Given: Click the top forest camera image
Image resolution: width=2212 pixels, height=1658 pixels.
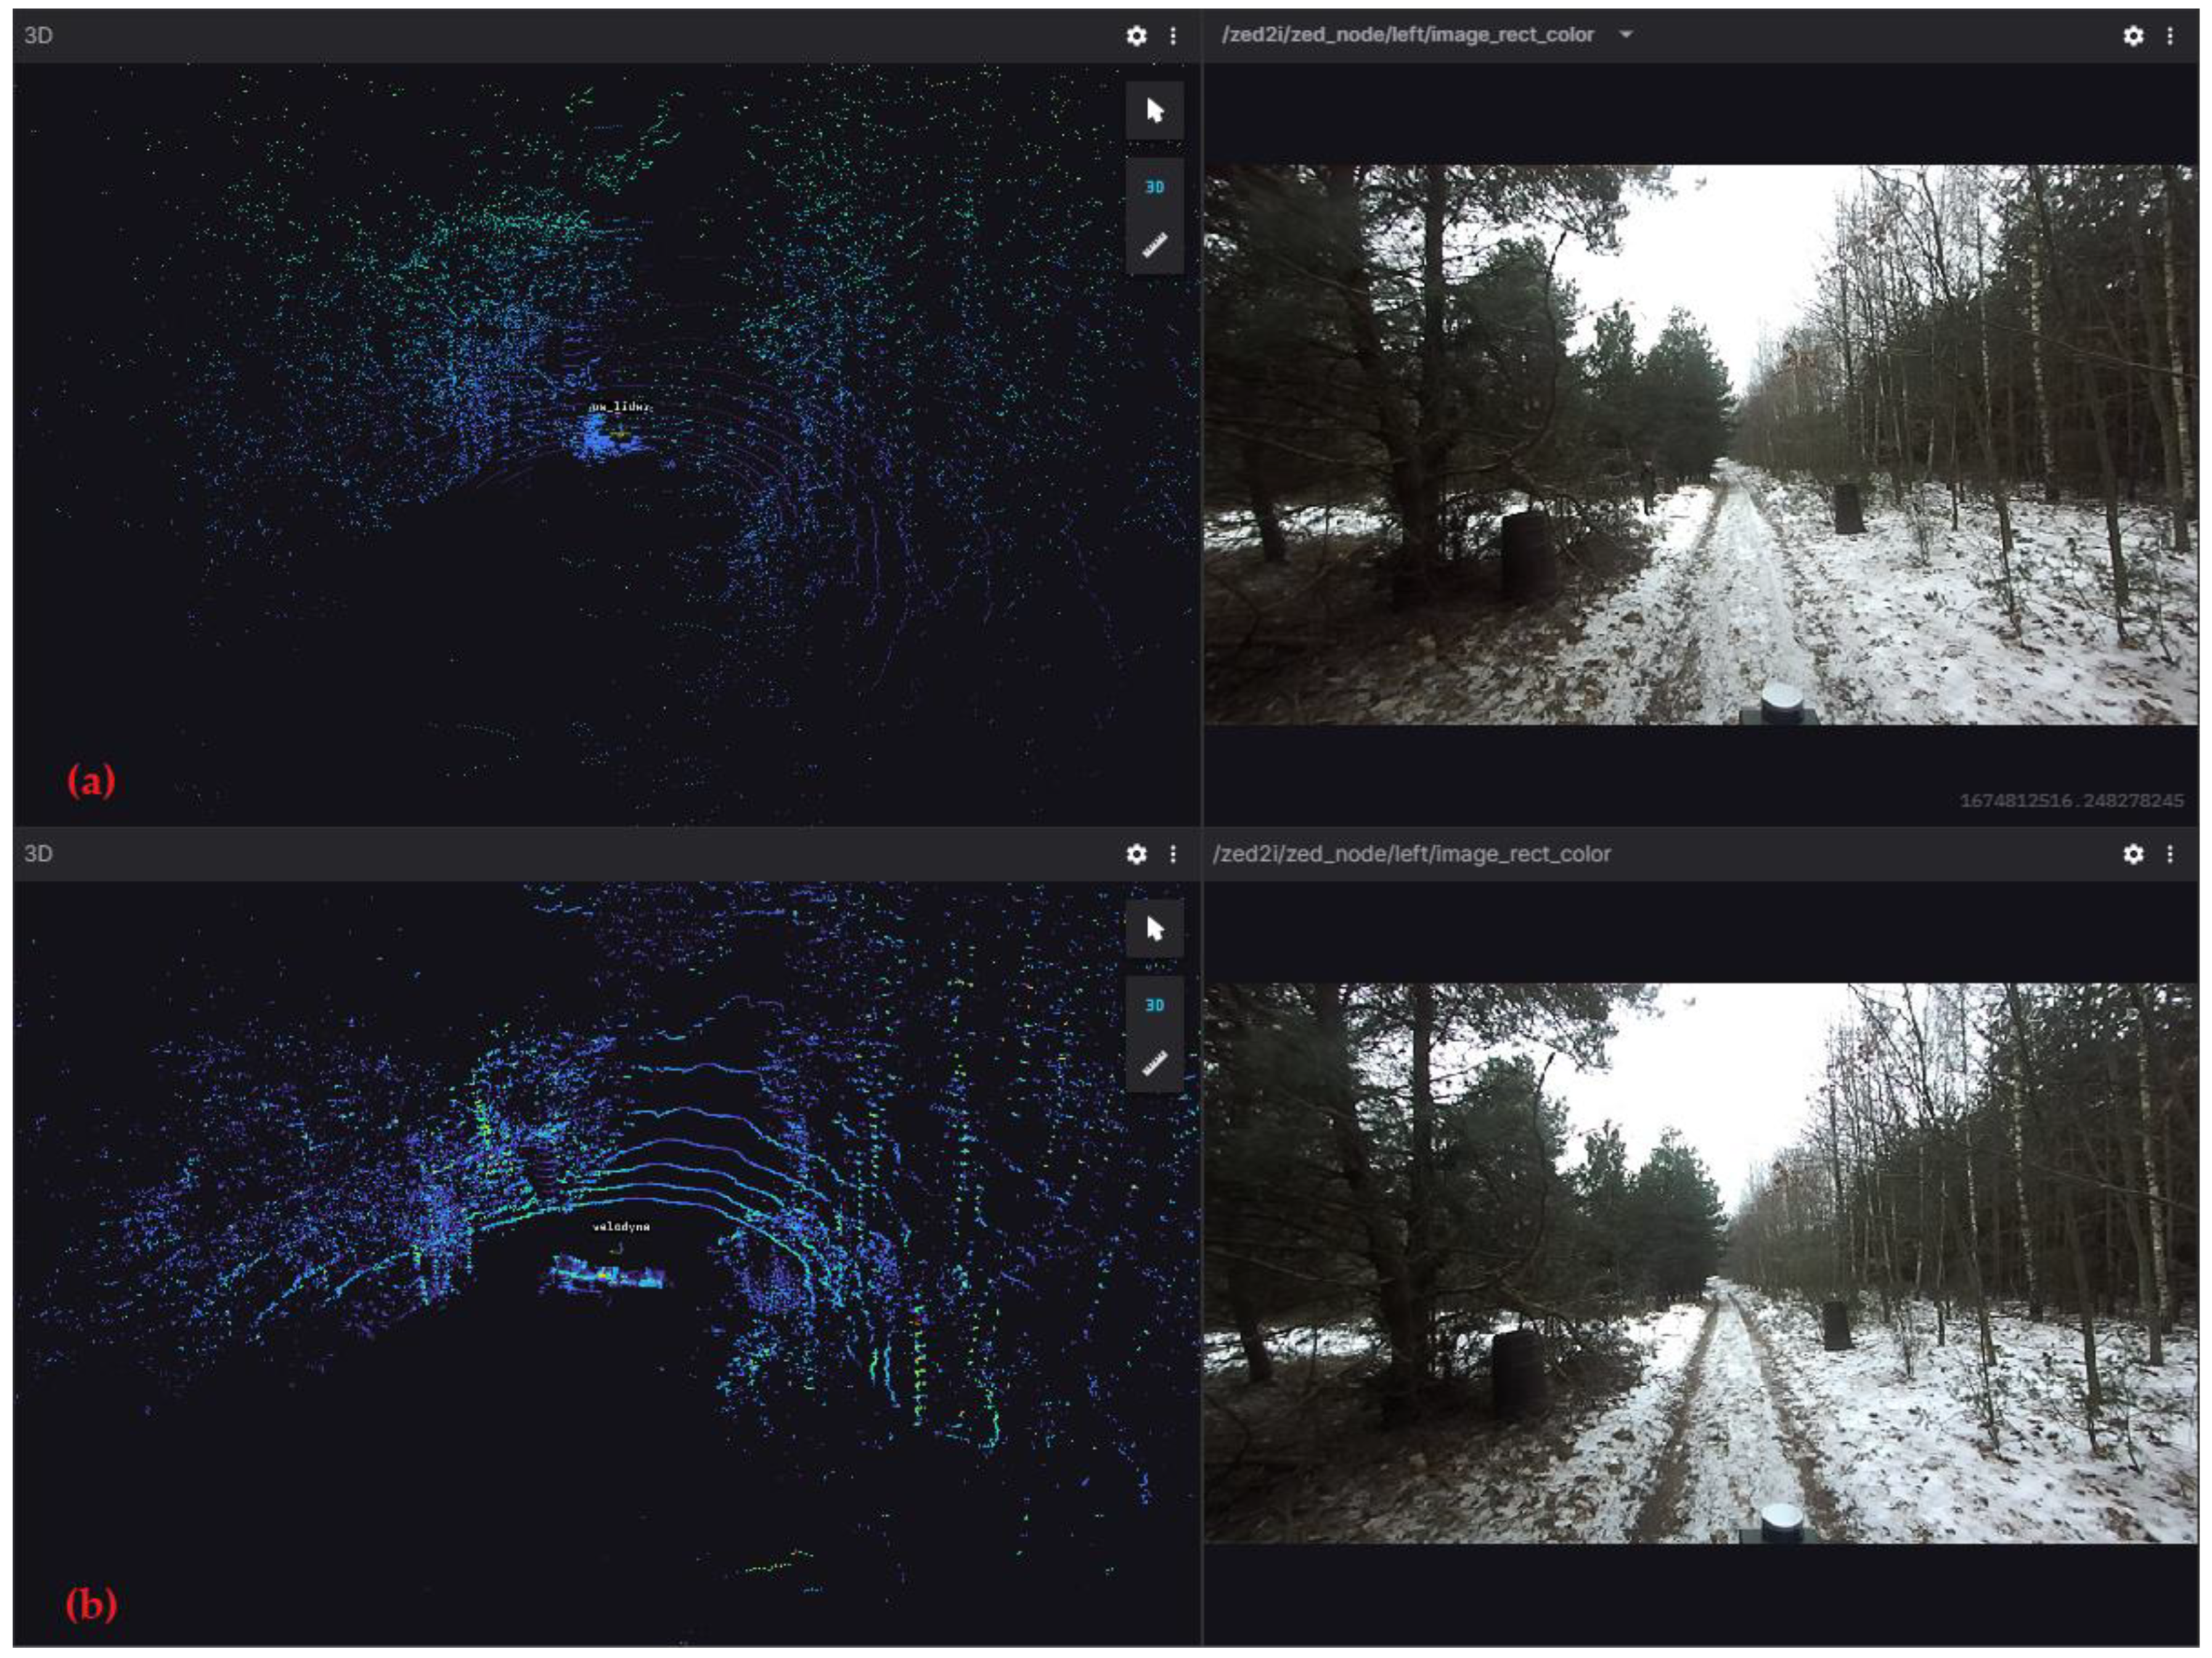Looking at the screenshot, I should tap(1700, 445).
